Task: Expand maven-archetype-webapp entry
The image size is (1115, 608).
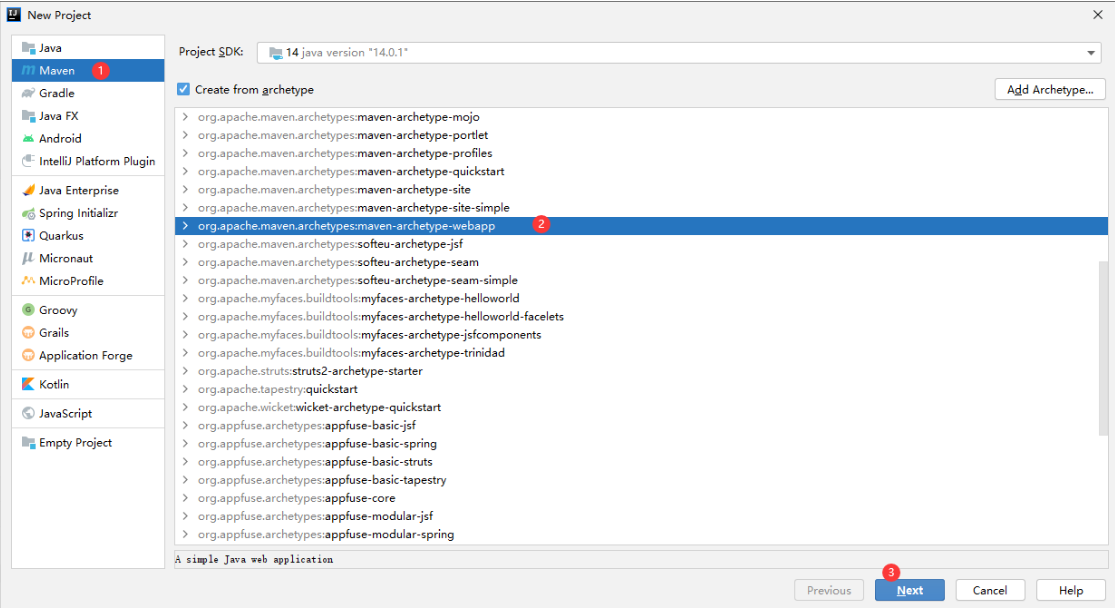Action: click(186, 225)
